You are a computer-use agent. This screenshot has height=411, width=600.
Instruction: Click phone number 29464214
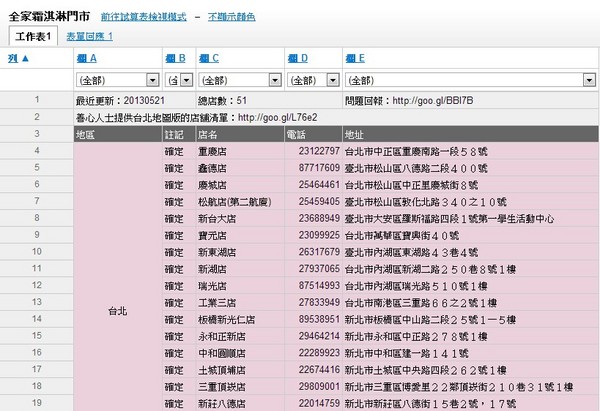319,336
